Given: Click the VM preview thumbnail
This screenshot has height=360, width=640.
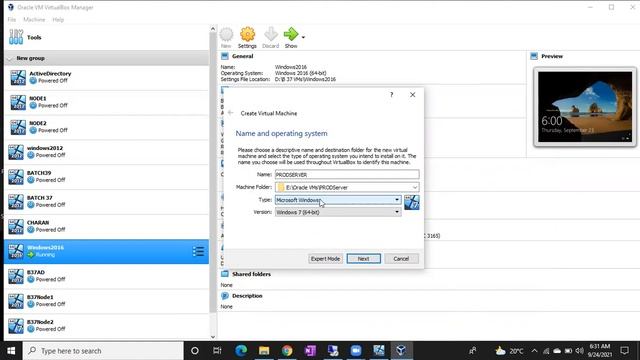Looking at the screenshot, I should tap(585, 107).
